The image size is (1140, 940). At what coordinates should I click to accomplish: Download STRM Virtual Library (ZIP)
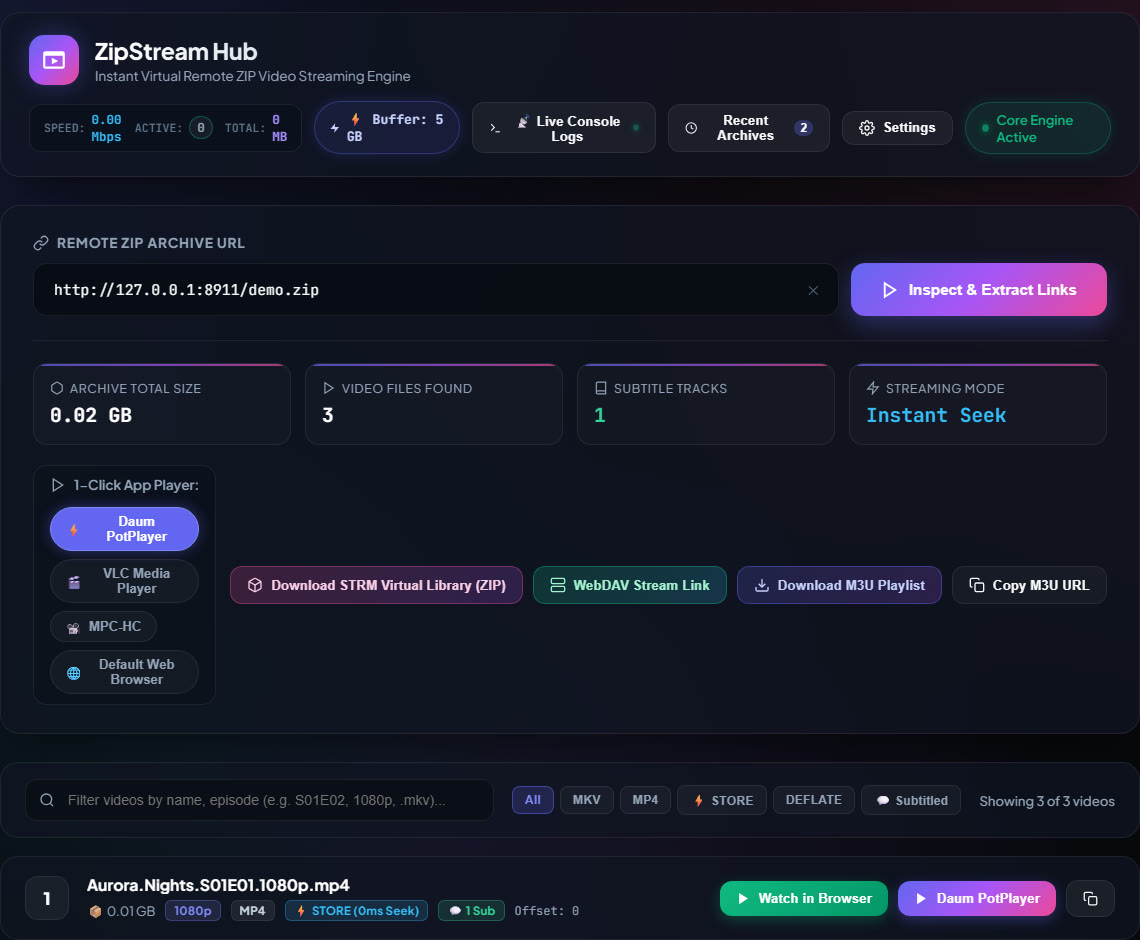tap(376, 585)
